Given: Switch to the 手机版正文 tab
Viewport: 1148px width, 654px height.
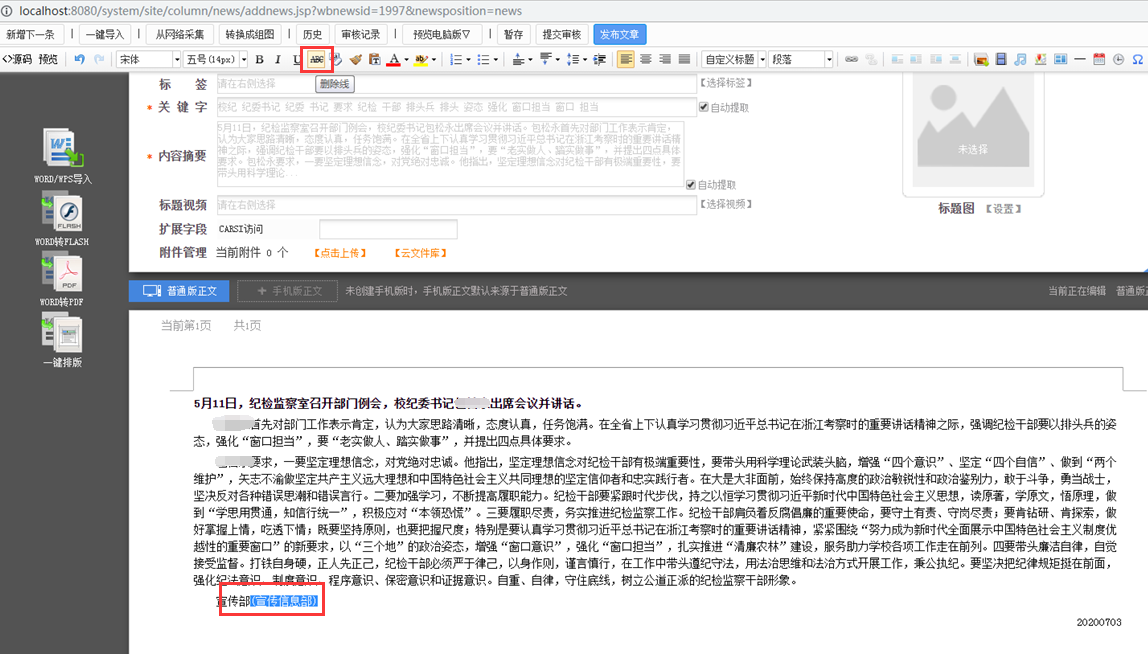Looking at the screenshot, I should pos(288,291).
